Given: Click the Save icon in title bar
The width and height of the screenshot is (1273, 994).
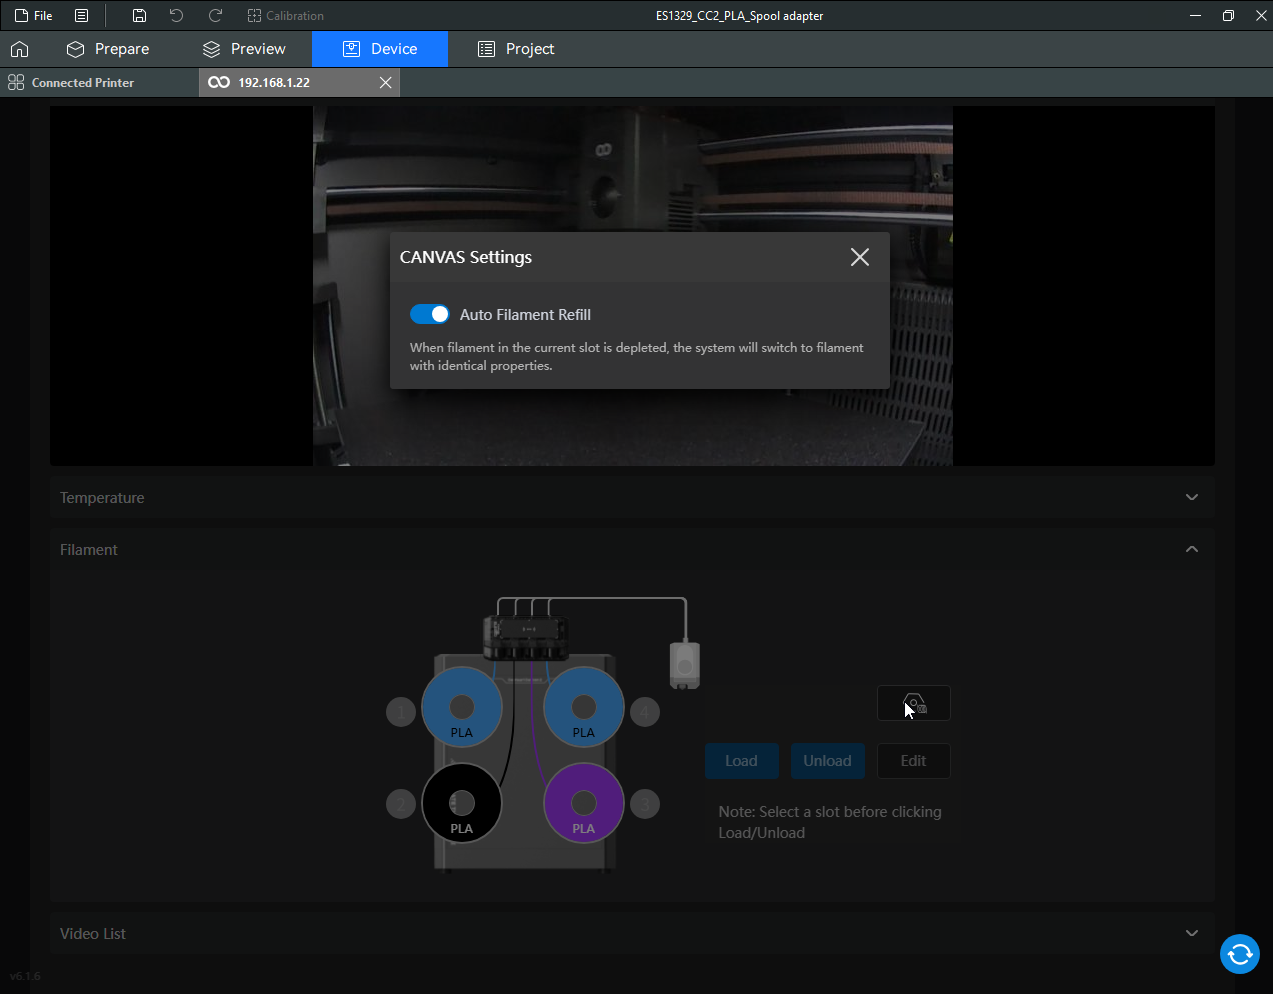Looking at the screenshot, I should click(139, 16).
